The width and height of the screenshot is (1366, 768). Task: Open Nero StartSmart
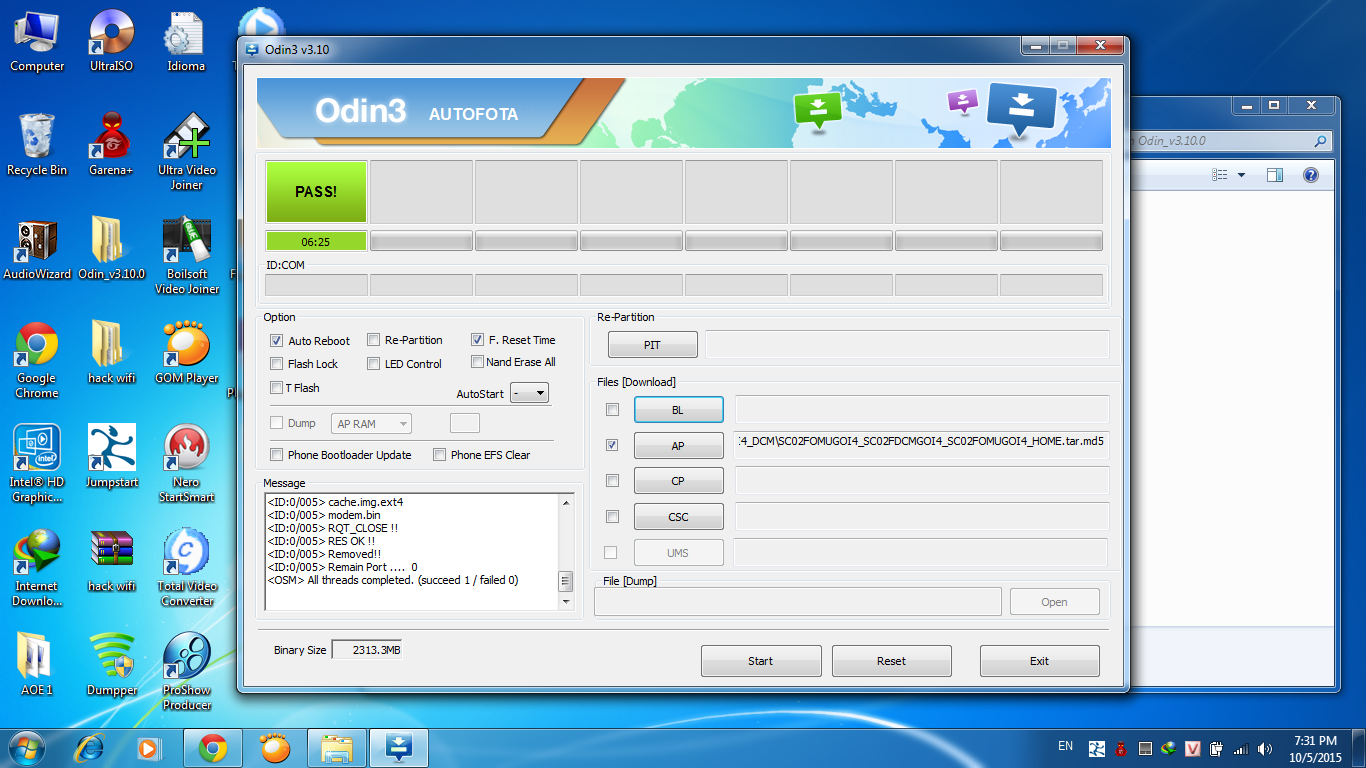tap(186, 465)
